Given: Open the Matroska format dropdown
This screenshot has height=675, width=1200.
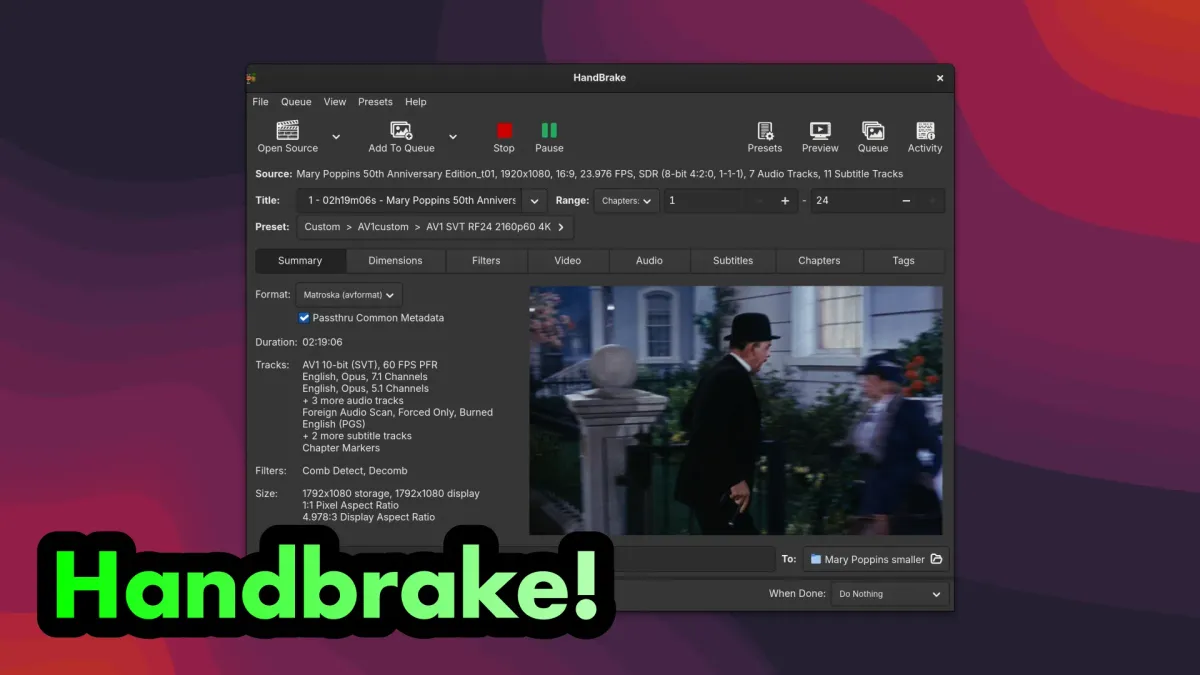Looking at the screenshot, I should 348,294.
